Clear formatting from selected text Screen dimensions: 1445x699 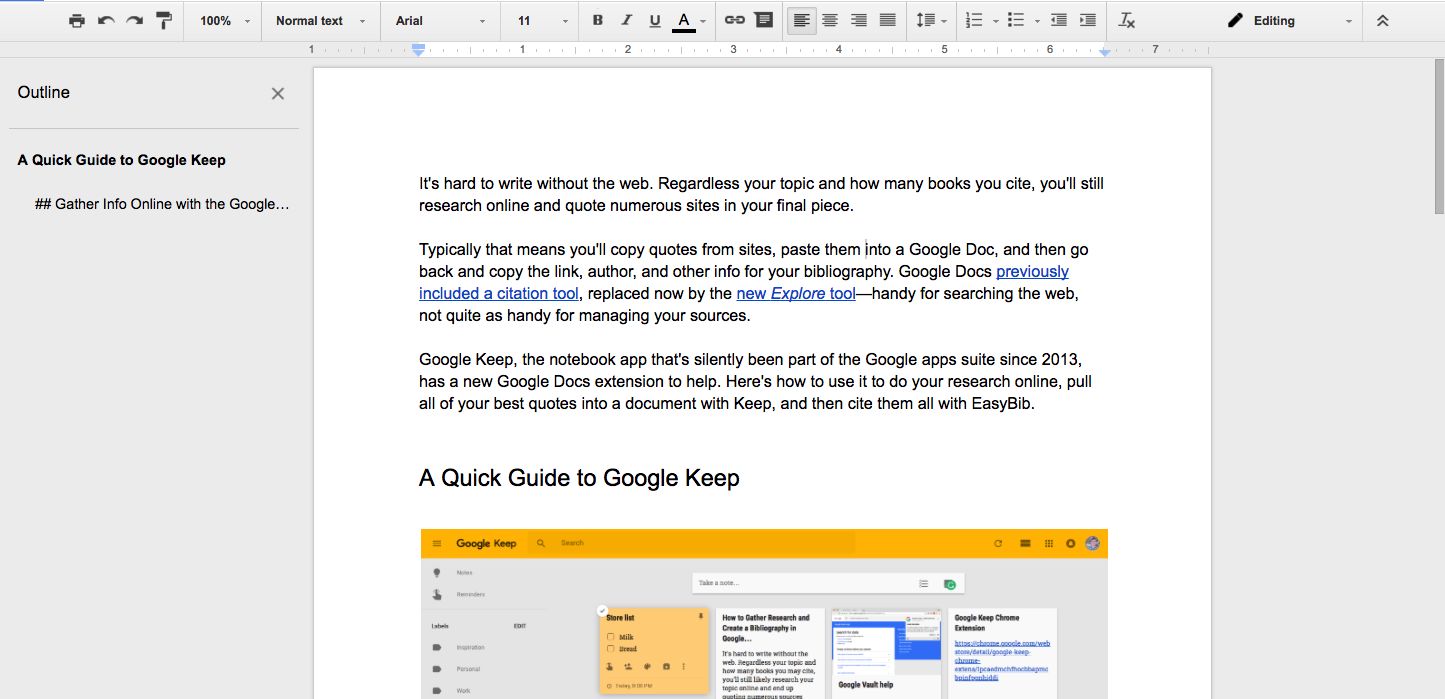pos(1127,20)
